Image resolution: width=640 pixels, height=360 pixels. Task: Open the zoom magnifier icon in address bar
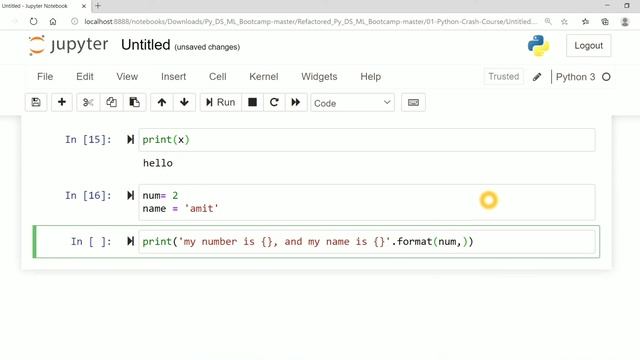coord(548,21)
